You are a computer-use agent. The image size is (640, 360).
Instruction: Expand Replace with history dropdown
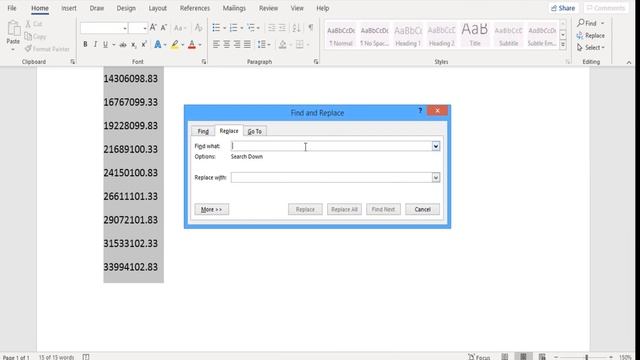coord(436,178)
